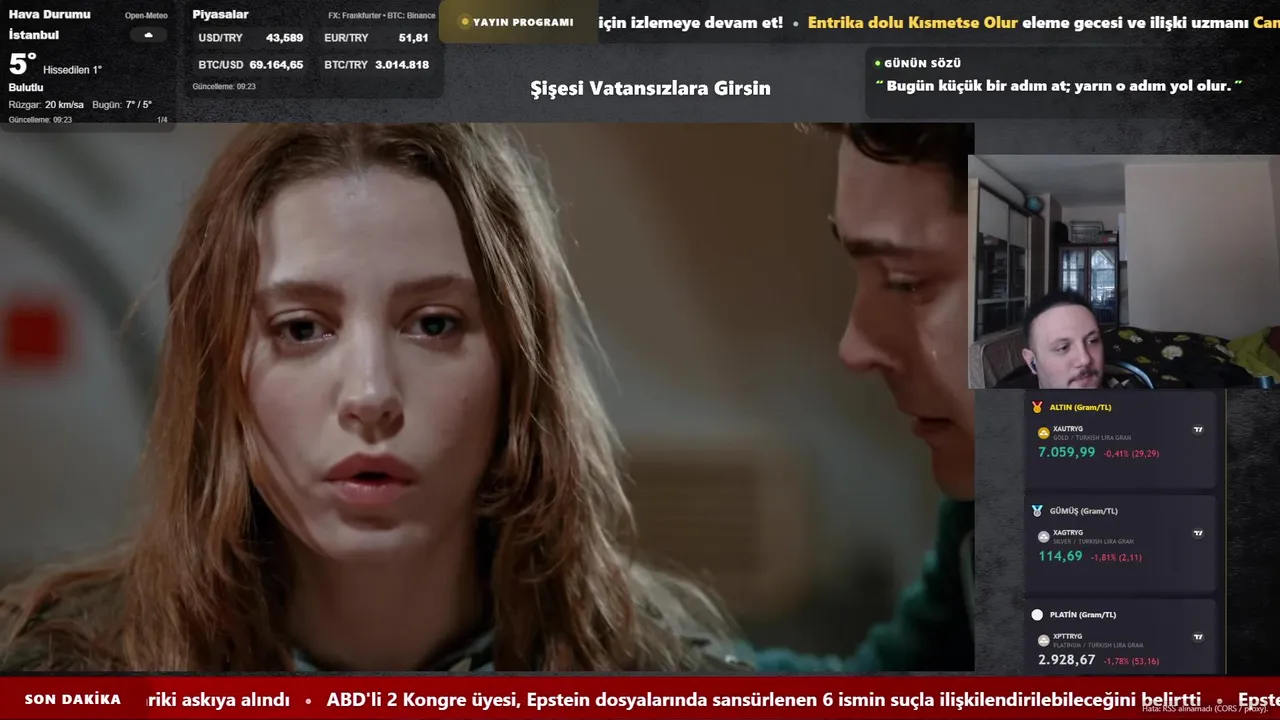Click the webcam feed of the streamer
Image resolution: width=1280 pixels, height=720 pixels.
(1124, 271)
